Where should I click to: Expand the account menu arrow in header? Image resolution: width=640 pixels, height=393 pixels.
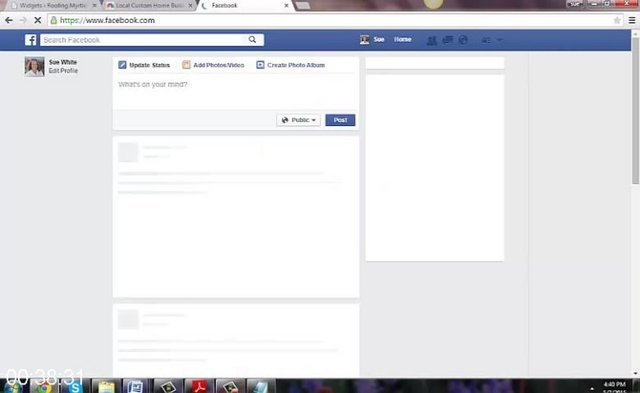coord(500,40)
